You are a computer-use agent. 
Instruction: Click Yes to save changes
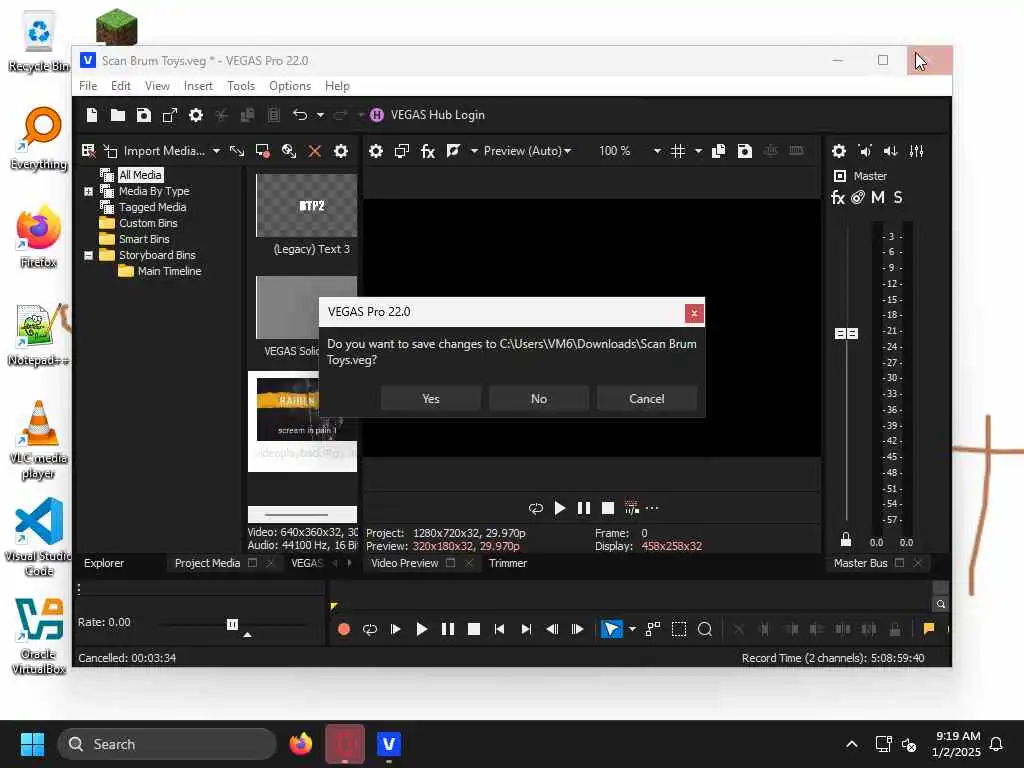(430, 398)
